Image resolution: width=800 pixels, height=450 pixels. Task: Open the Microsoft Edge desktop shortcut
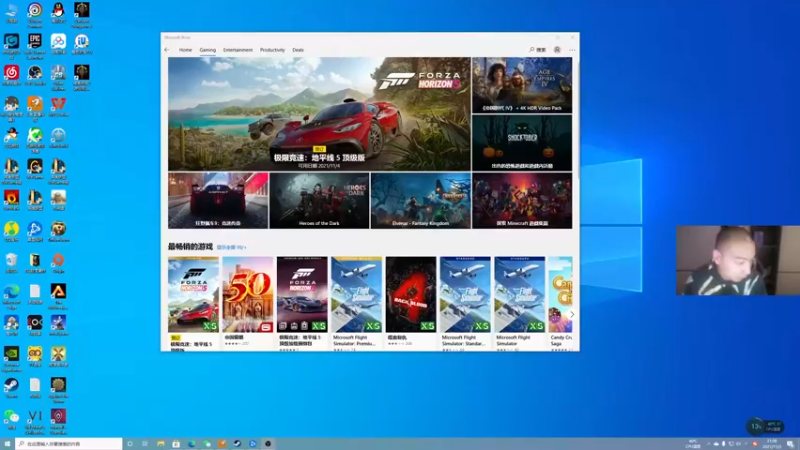[x=11, y=297]
